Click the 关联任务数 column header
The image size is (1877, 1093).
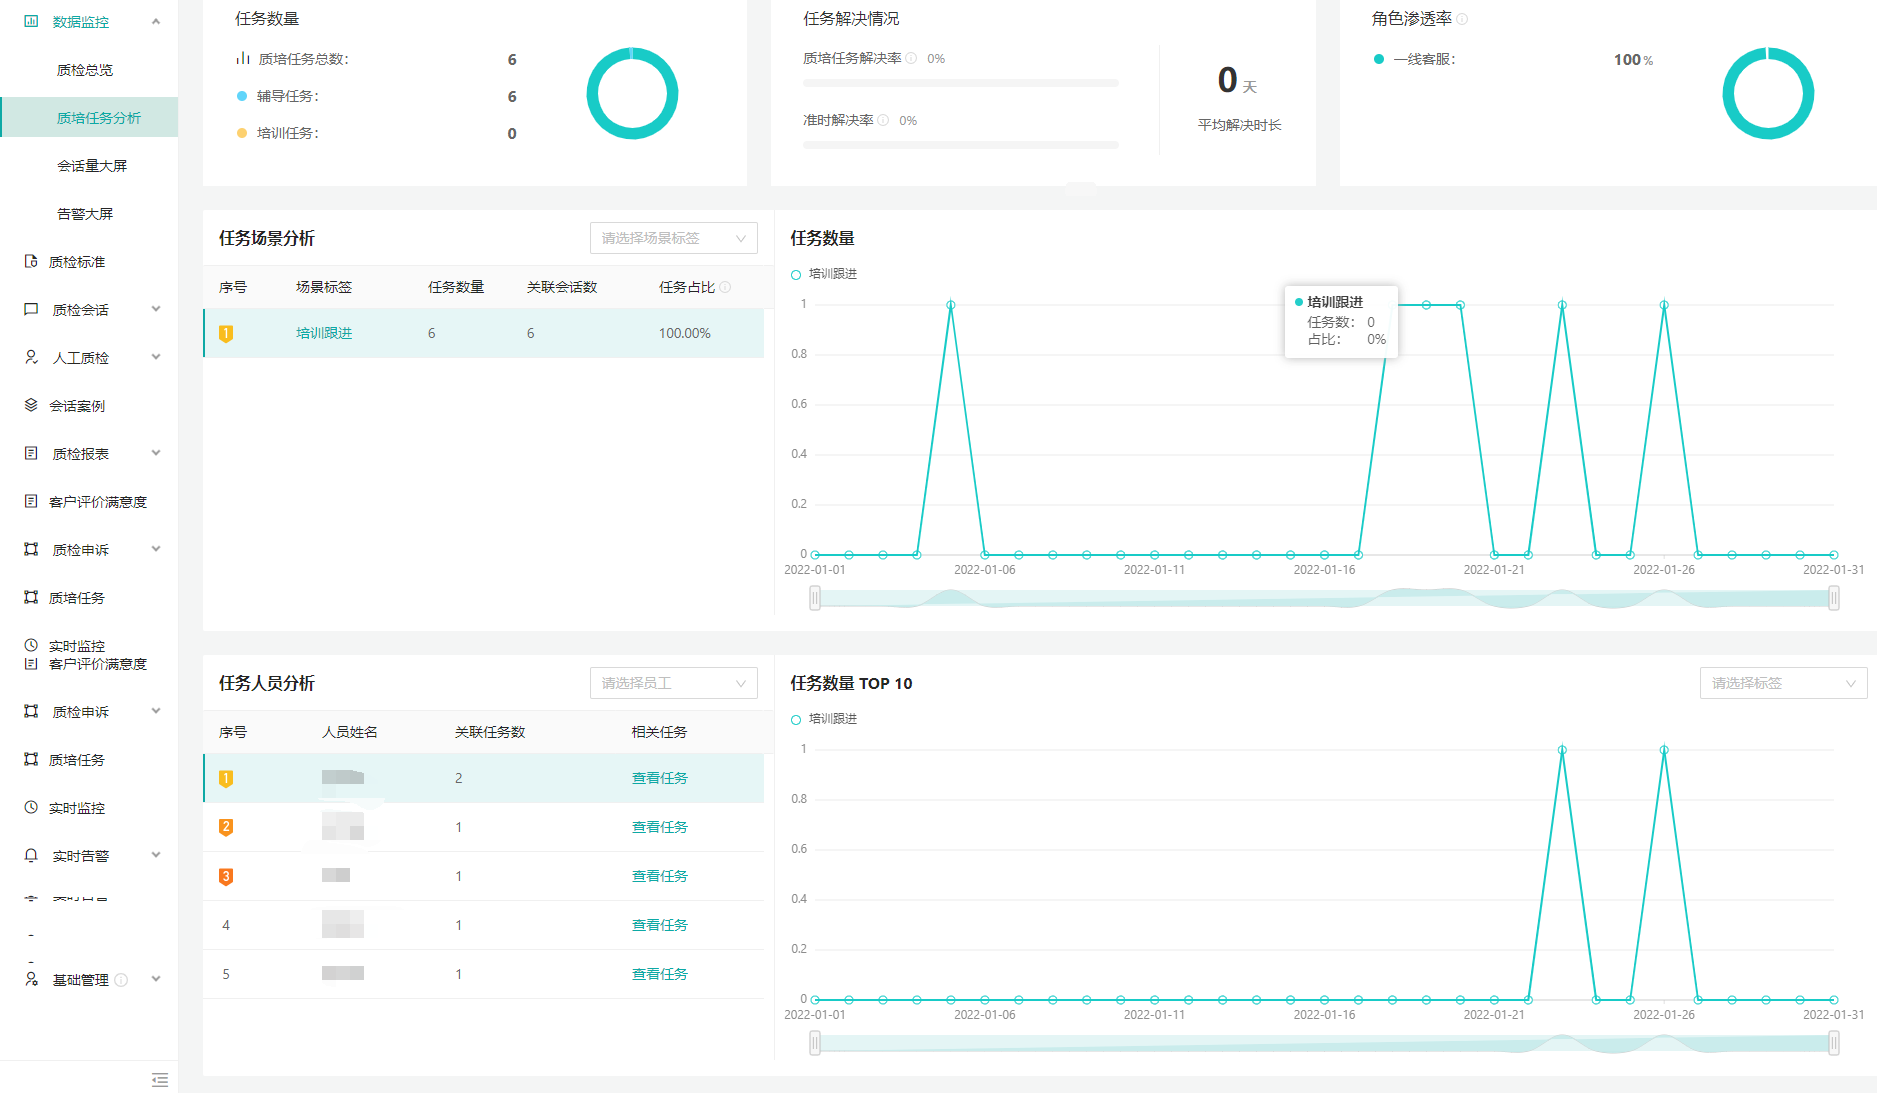pos(490,732)
